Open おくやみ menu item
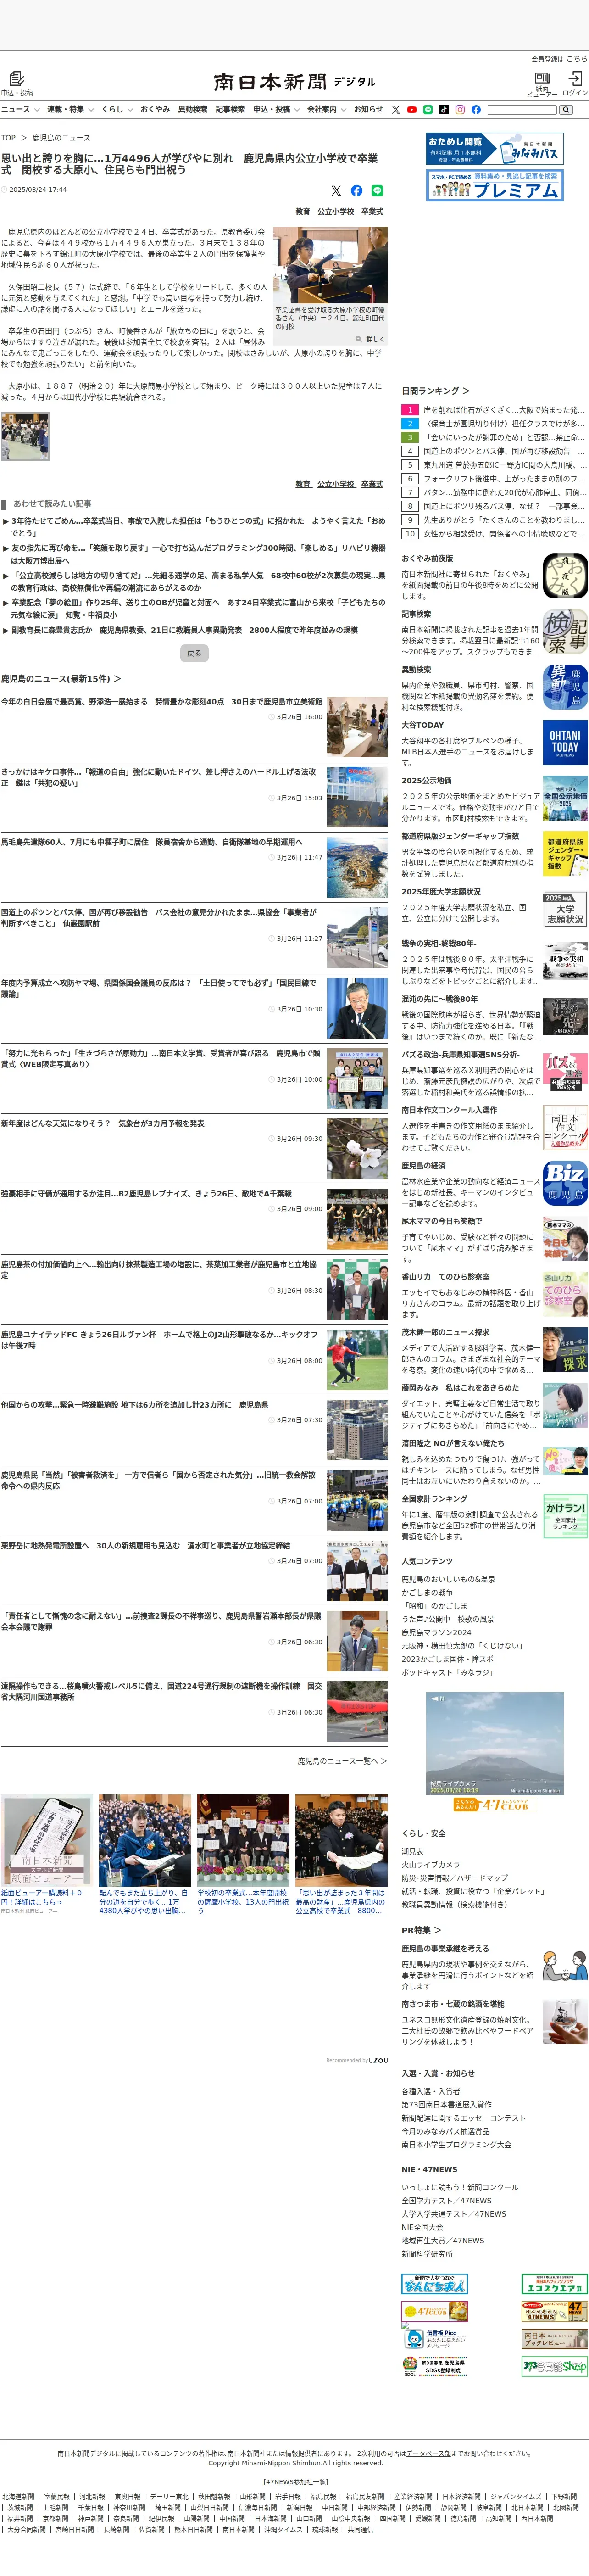This screenshot has height=2576, width=589. tap(155, 110)
